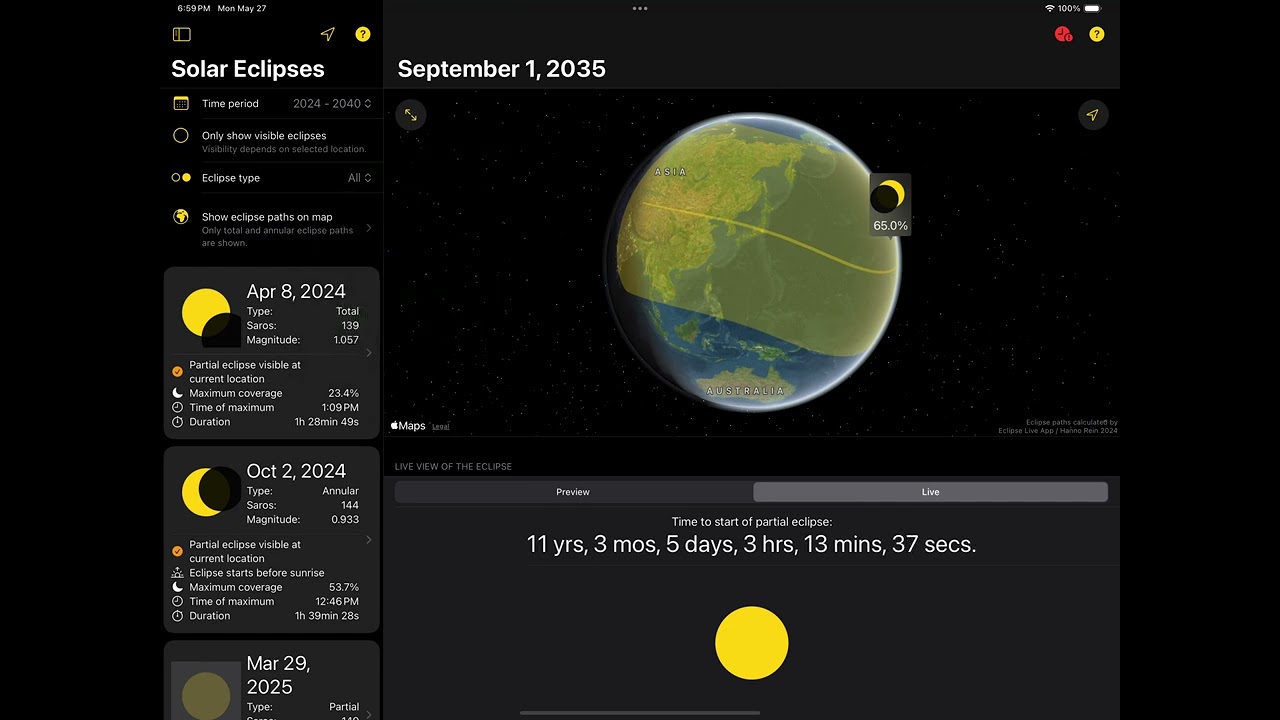This screenshot has width=1280, height=720.
Task: Switch to the Live tab
Action: pyautogui.click(x=930, y=492)
